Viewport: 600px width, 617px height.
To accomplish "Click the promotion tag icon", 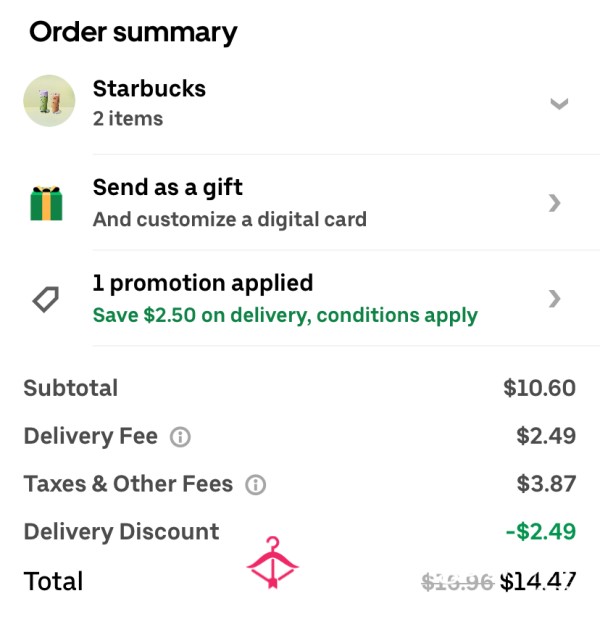I will coord(46,299).
